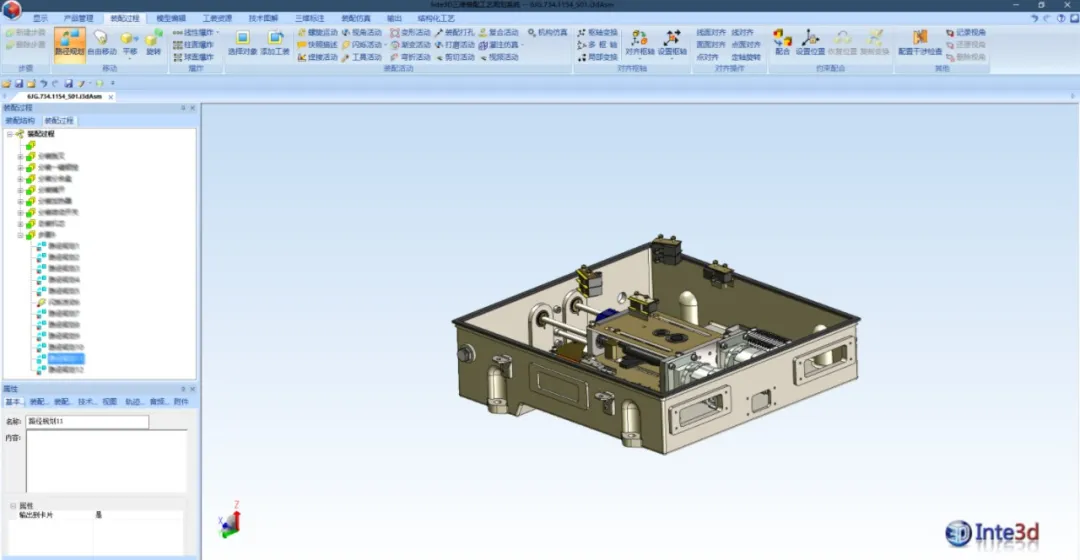Collapse the 装配过程 root tree node
This screenshot has height=560, width=1080.
(x=9, y=133)
